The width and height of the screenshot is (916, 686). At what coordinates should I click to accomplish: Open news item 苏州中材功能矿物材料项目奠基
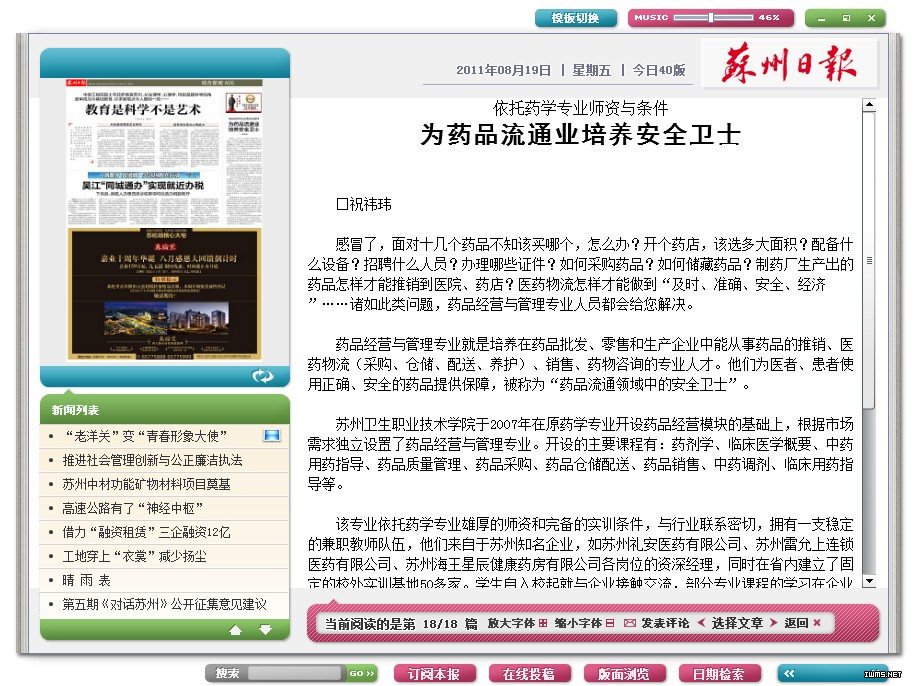(x=146, y=484)
